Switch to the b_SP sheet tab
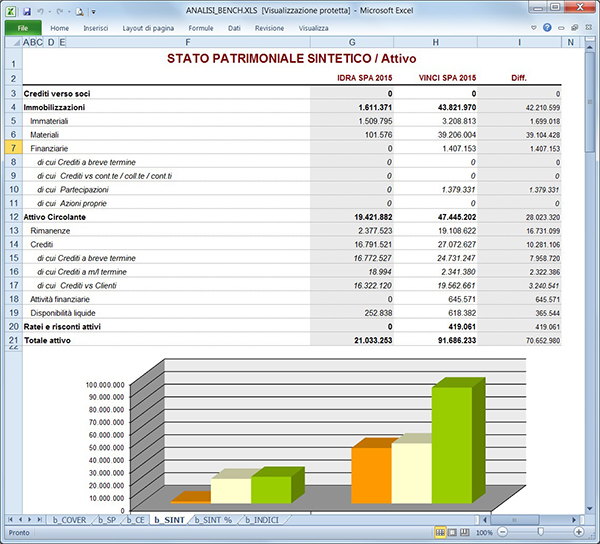The image size is (600, 544). (x=107, y=520)
